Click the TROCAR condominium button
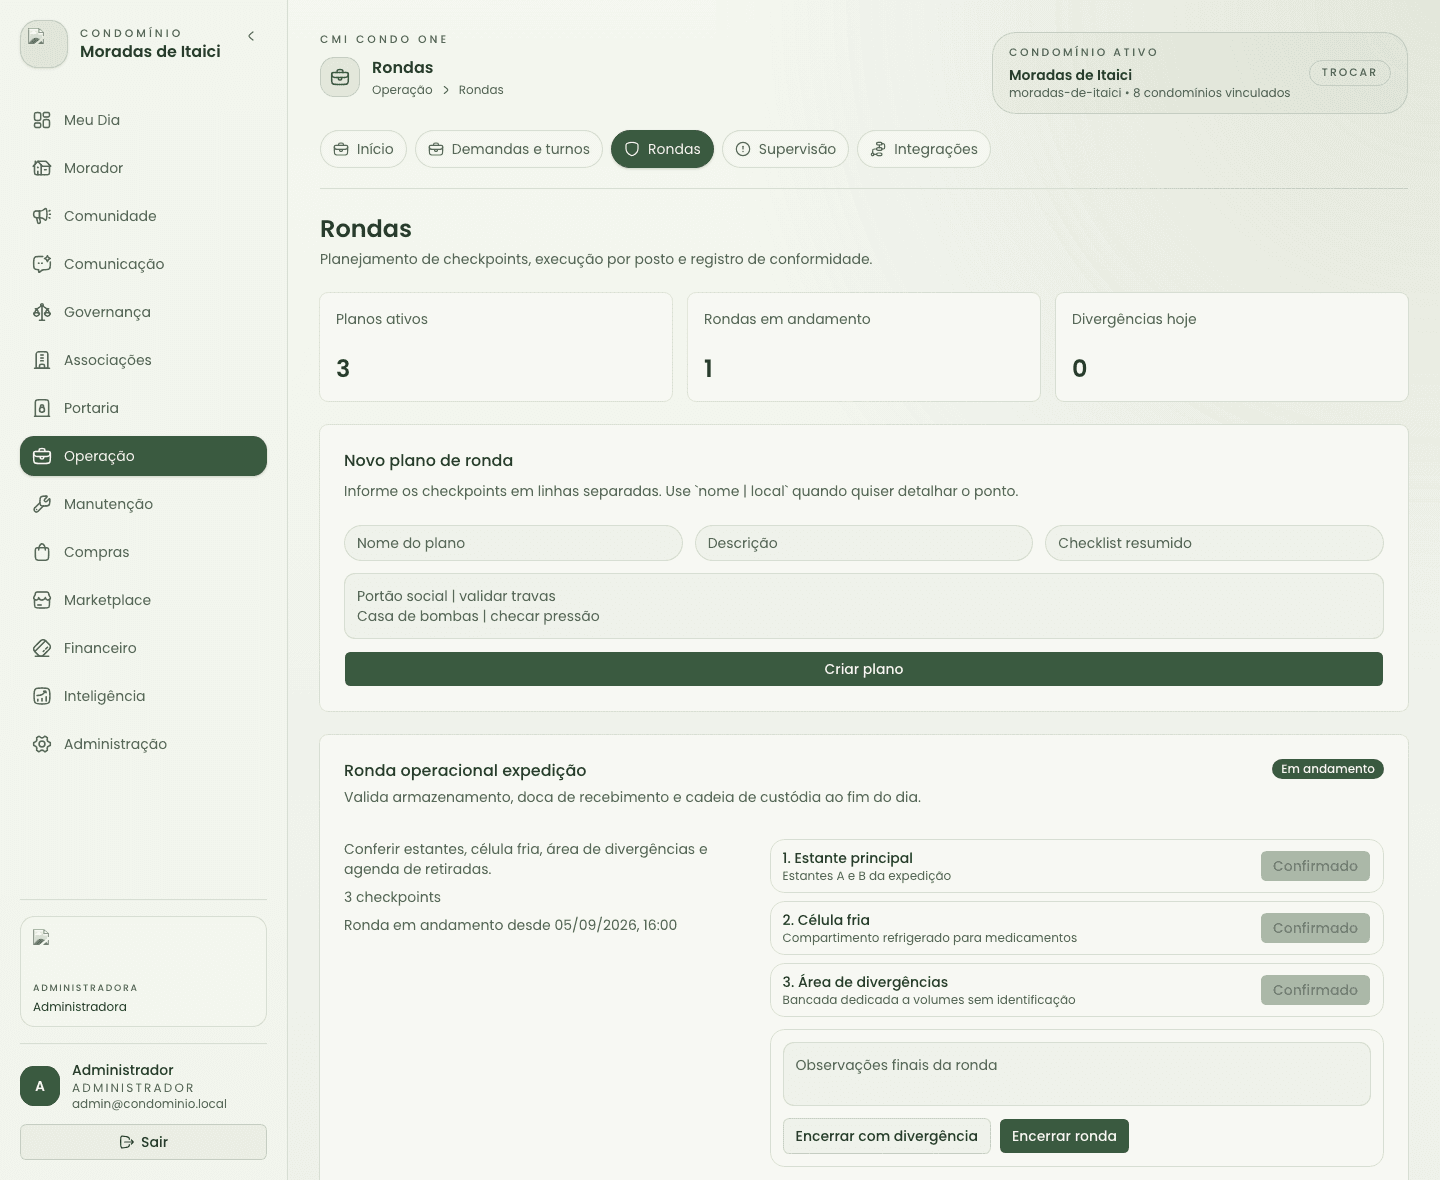Screen dimensions: 1440x1180 point(1349,73)
